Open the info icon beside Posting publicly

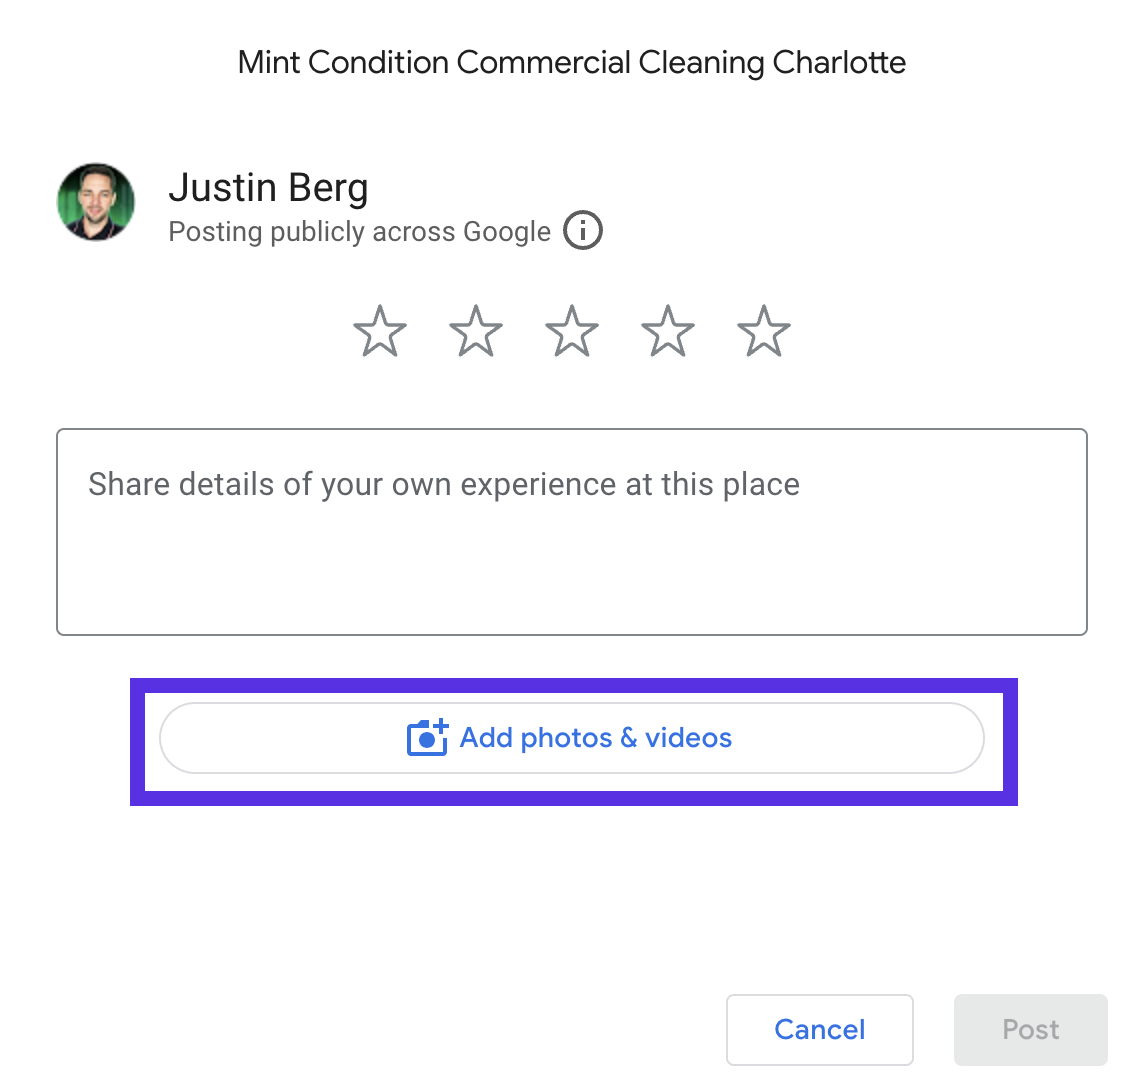pos(583,230)
